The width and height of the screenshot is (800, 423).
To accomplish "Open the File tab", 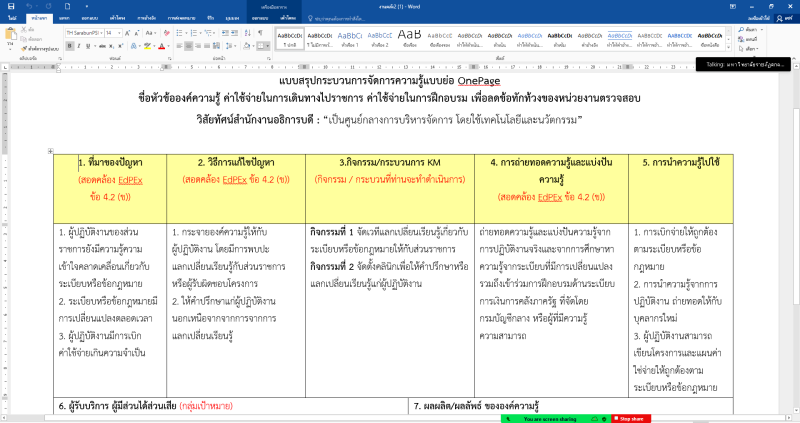I will coord(12,18).
